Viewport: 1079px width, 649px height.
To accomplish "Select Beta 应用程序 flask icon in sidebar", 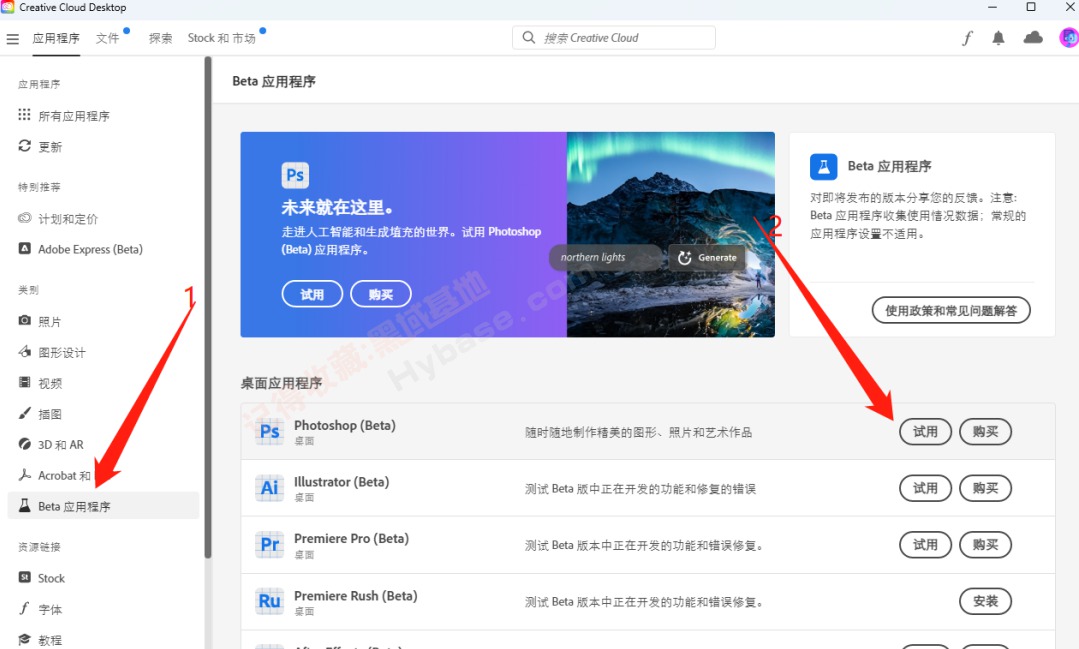I will click(25, 506).
